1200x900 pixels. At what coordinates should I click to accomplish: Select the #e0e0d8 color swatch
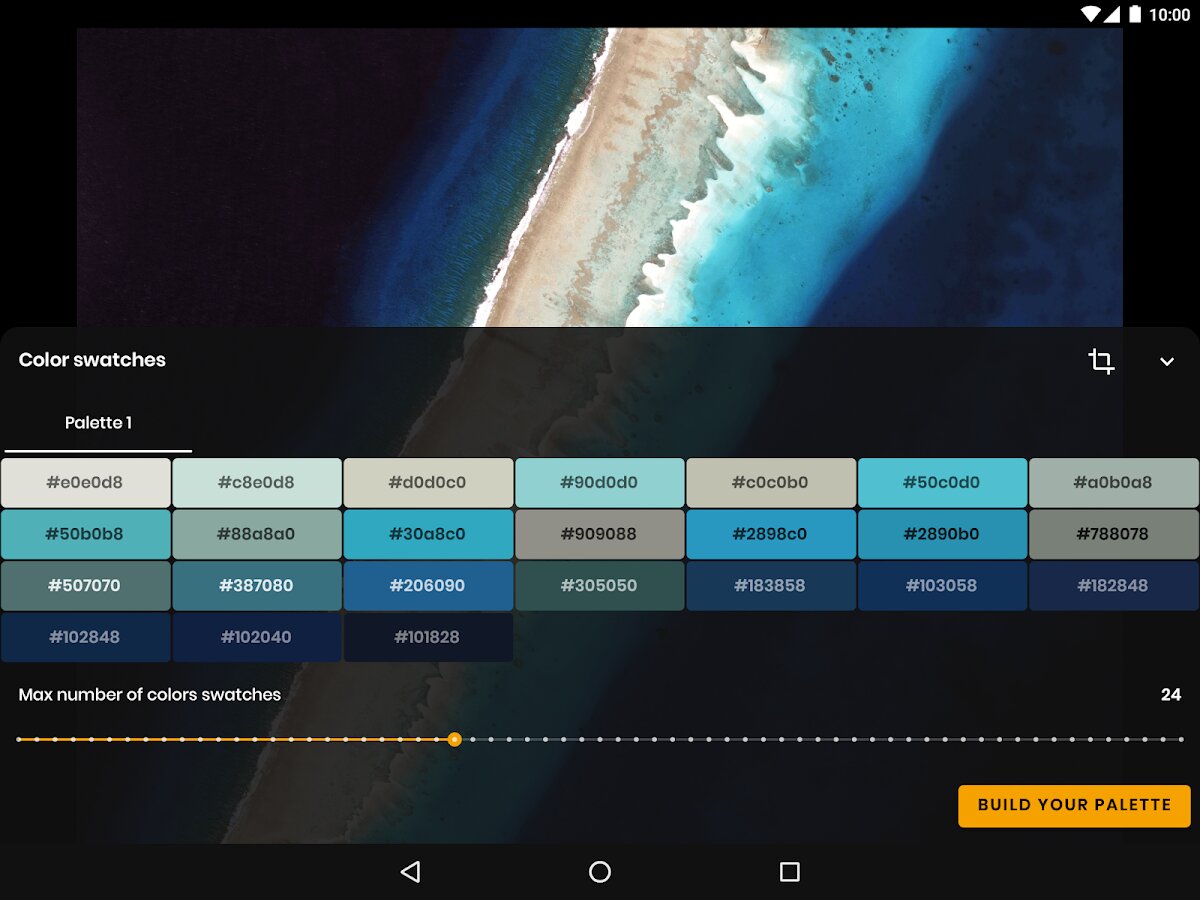(x=86, y=483)
